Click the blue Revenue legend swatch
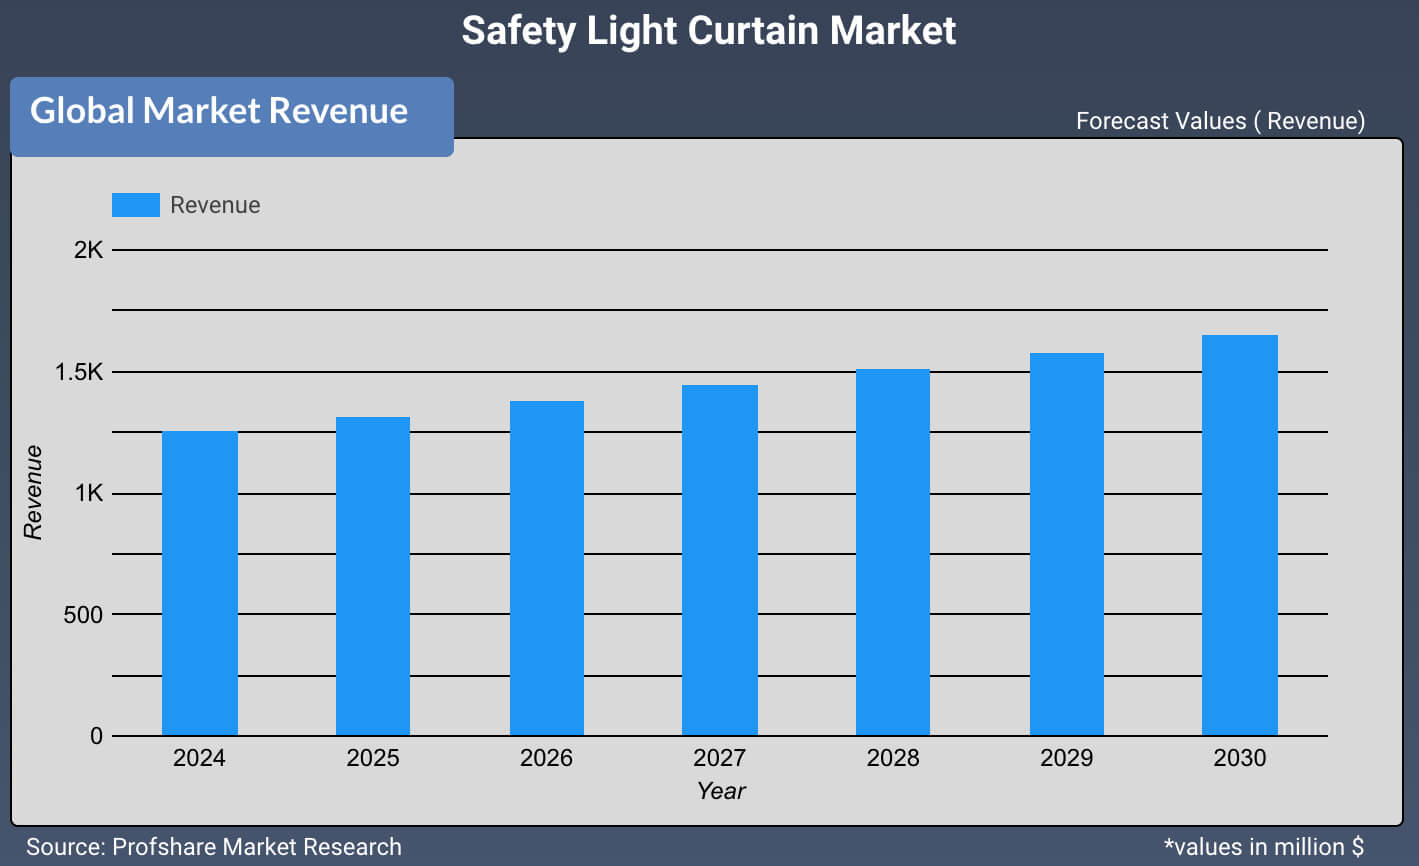 click(135, 205)
